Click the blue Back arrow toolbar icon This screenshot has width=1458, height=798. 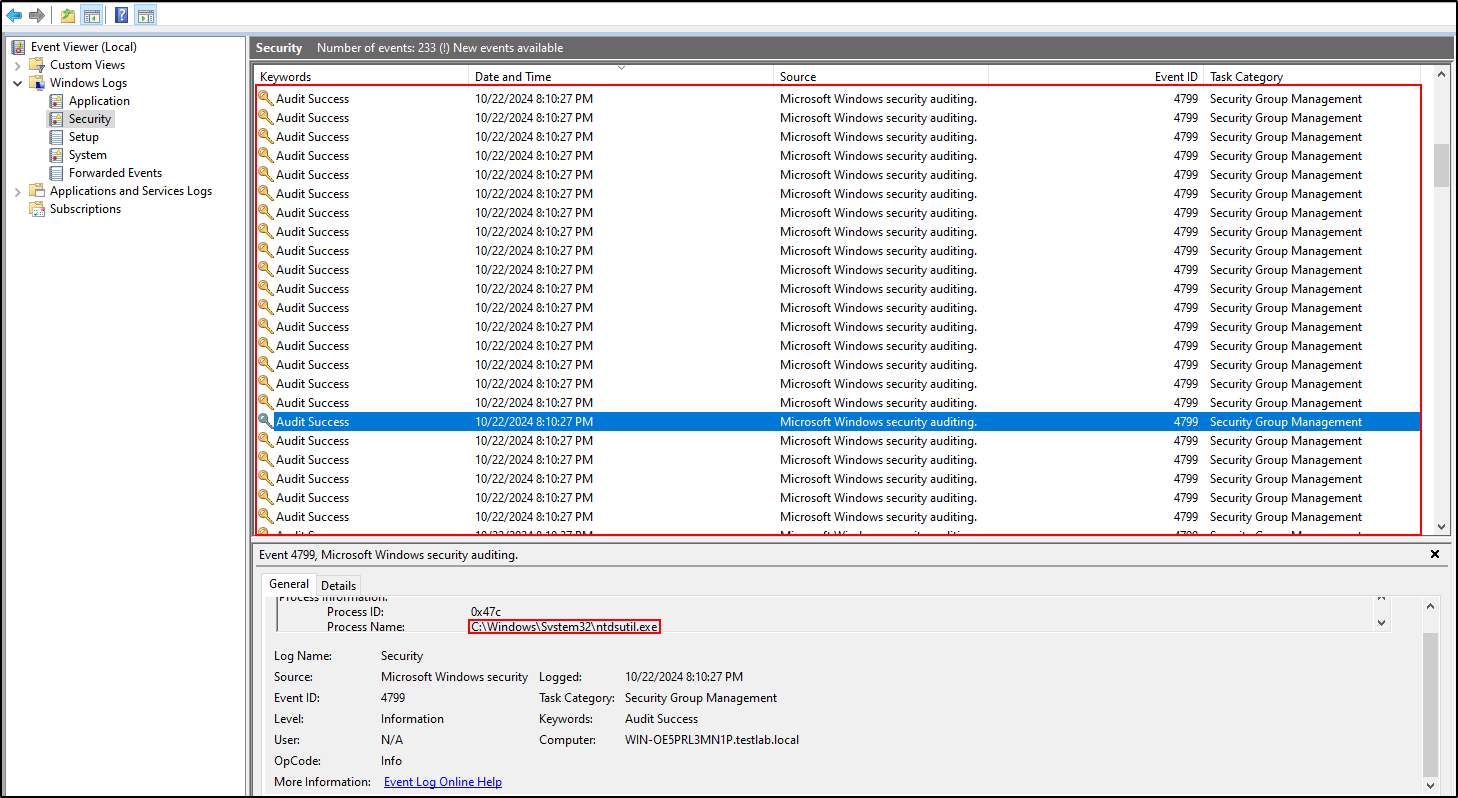tap(14, 15)
